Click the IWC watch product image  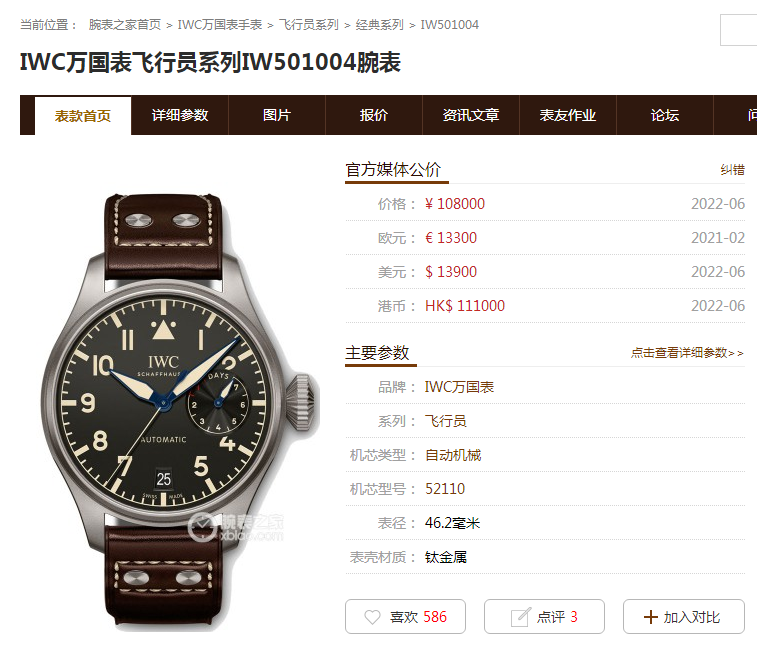point(180,412)
